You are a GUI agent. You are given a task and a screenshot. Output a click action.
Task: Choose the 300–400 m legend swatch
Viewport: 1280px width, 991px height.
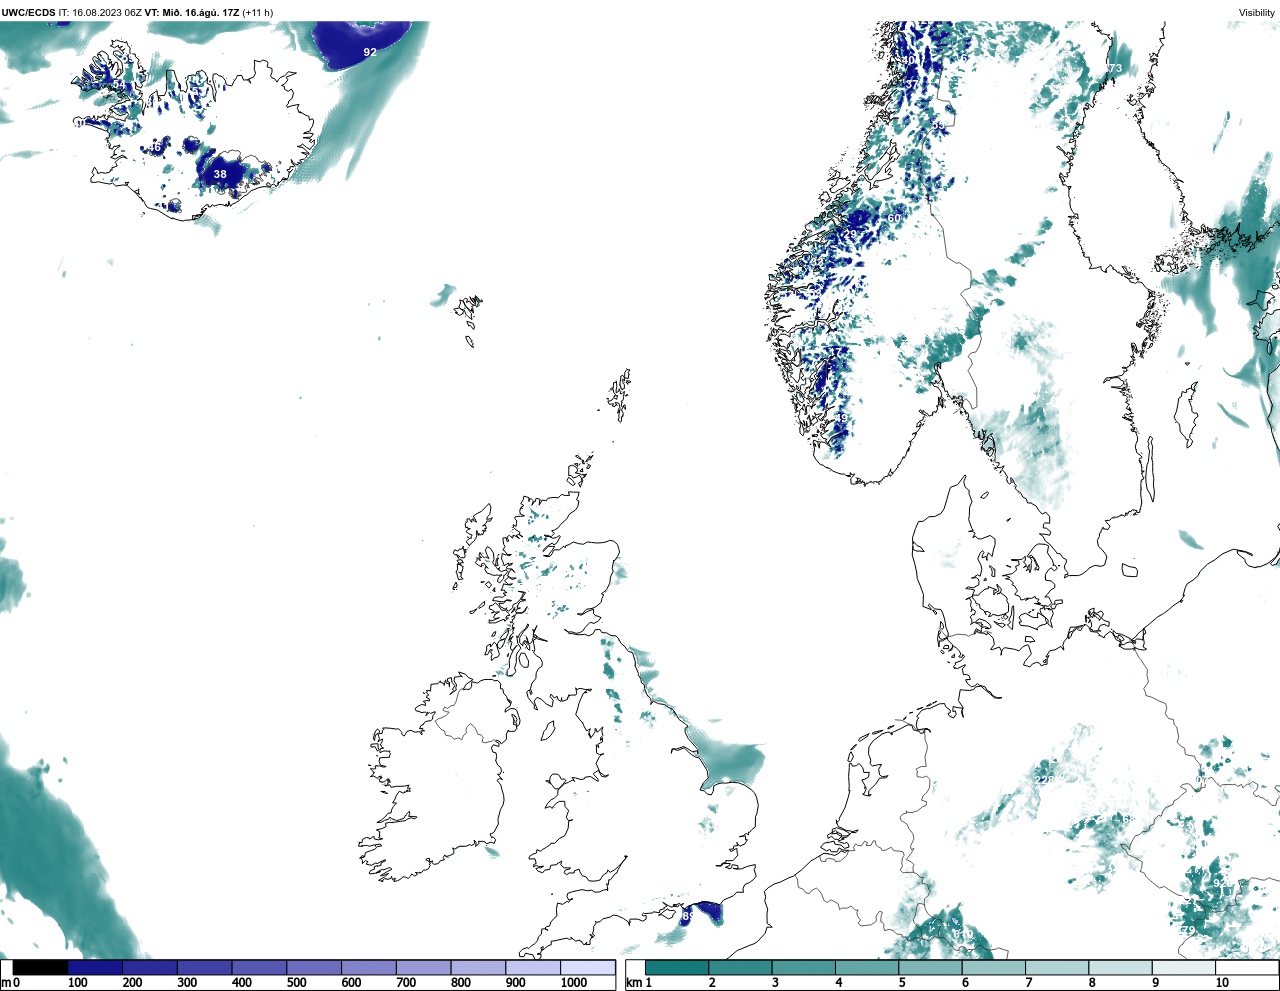[x=204, y=968]
